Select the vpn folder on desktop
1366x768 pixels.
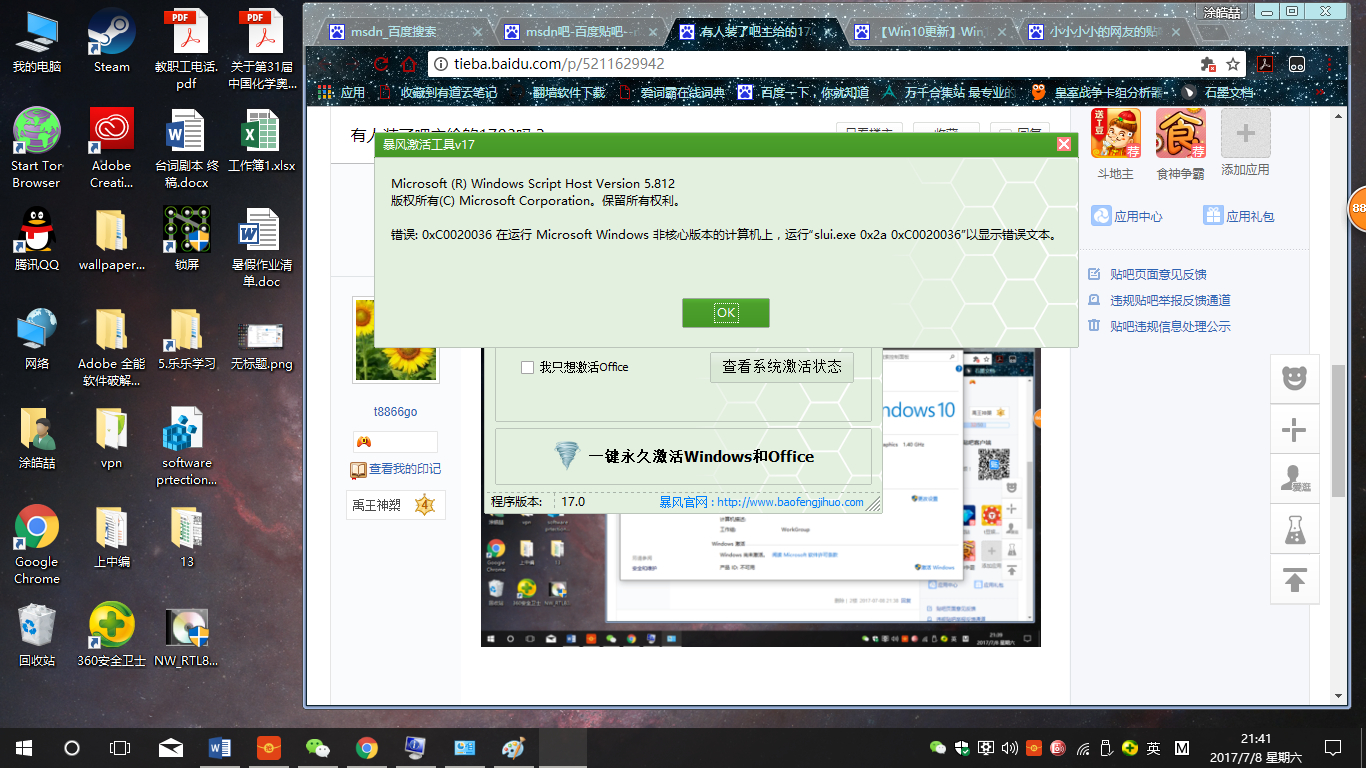[111, 438]
